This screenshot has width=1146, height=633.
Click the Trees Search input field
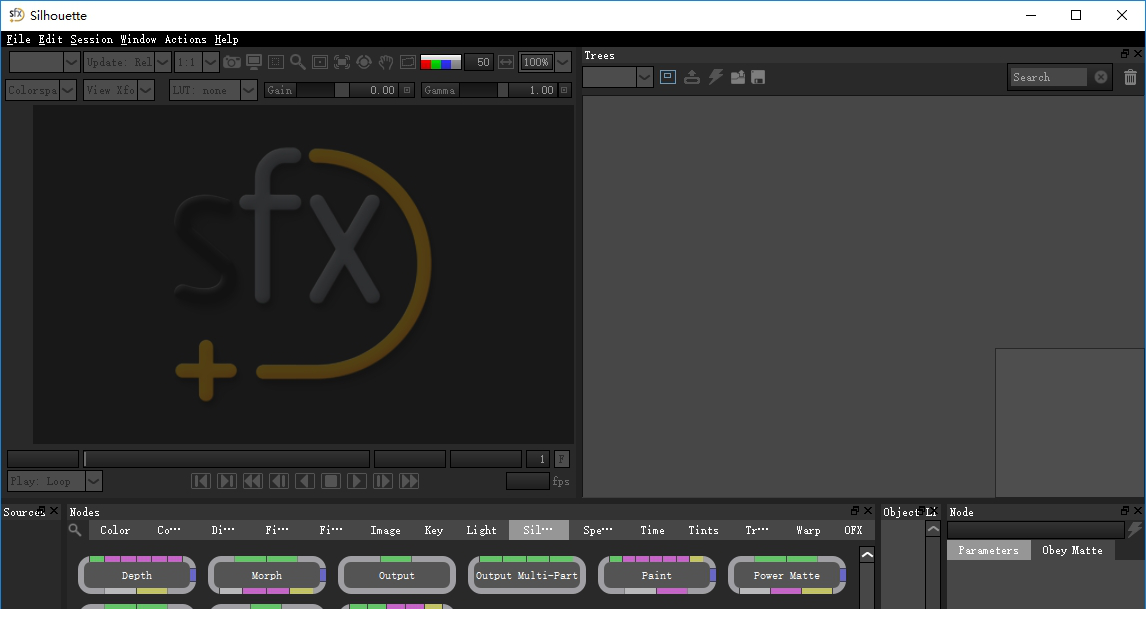tap(1049, 77)
